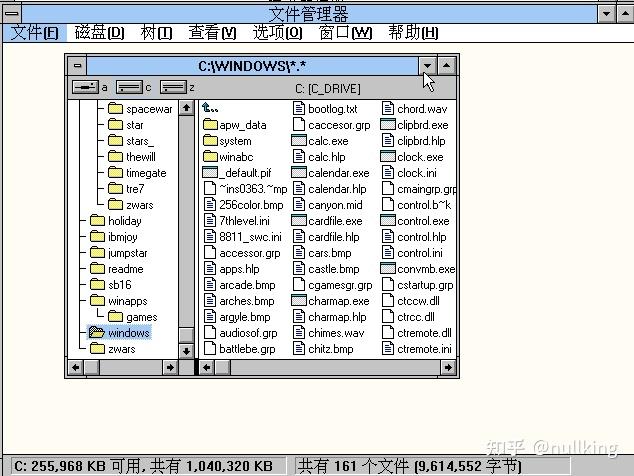Open the 窗口(W) menu

tap(345, 33)
